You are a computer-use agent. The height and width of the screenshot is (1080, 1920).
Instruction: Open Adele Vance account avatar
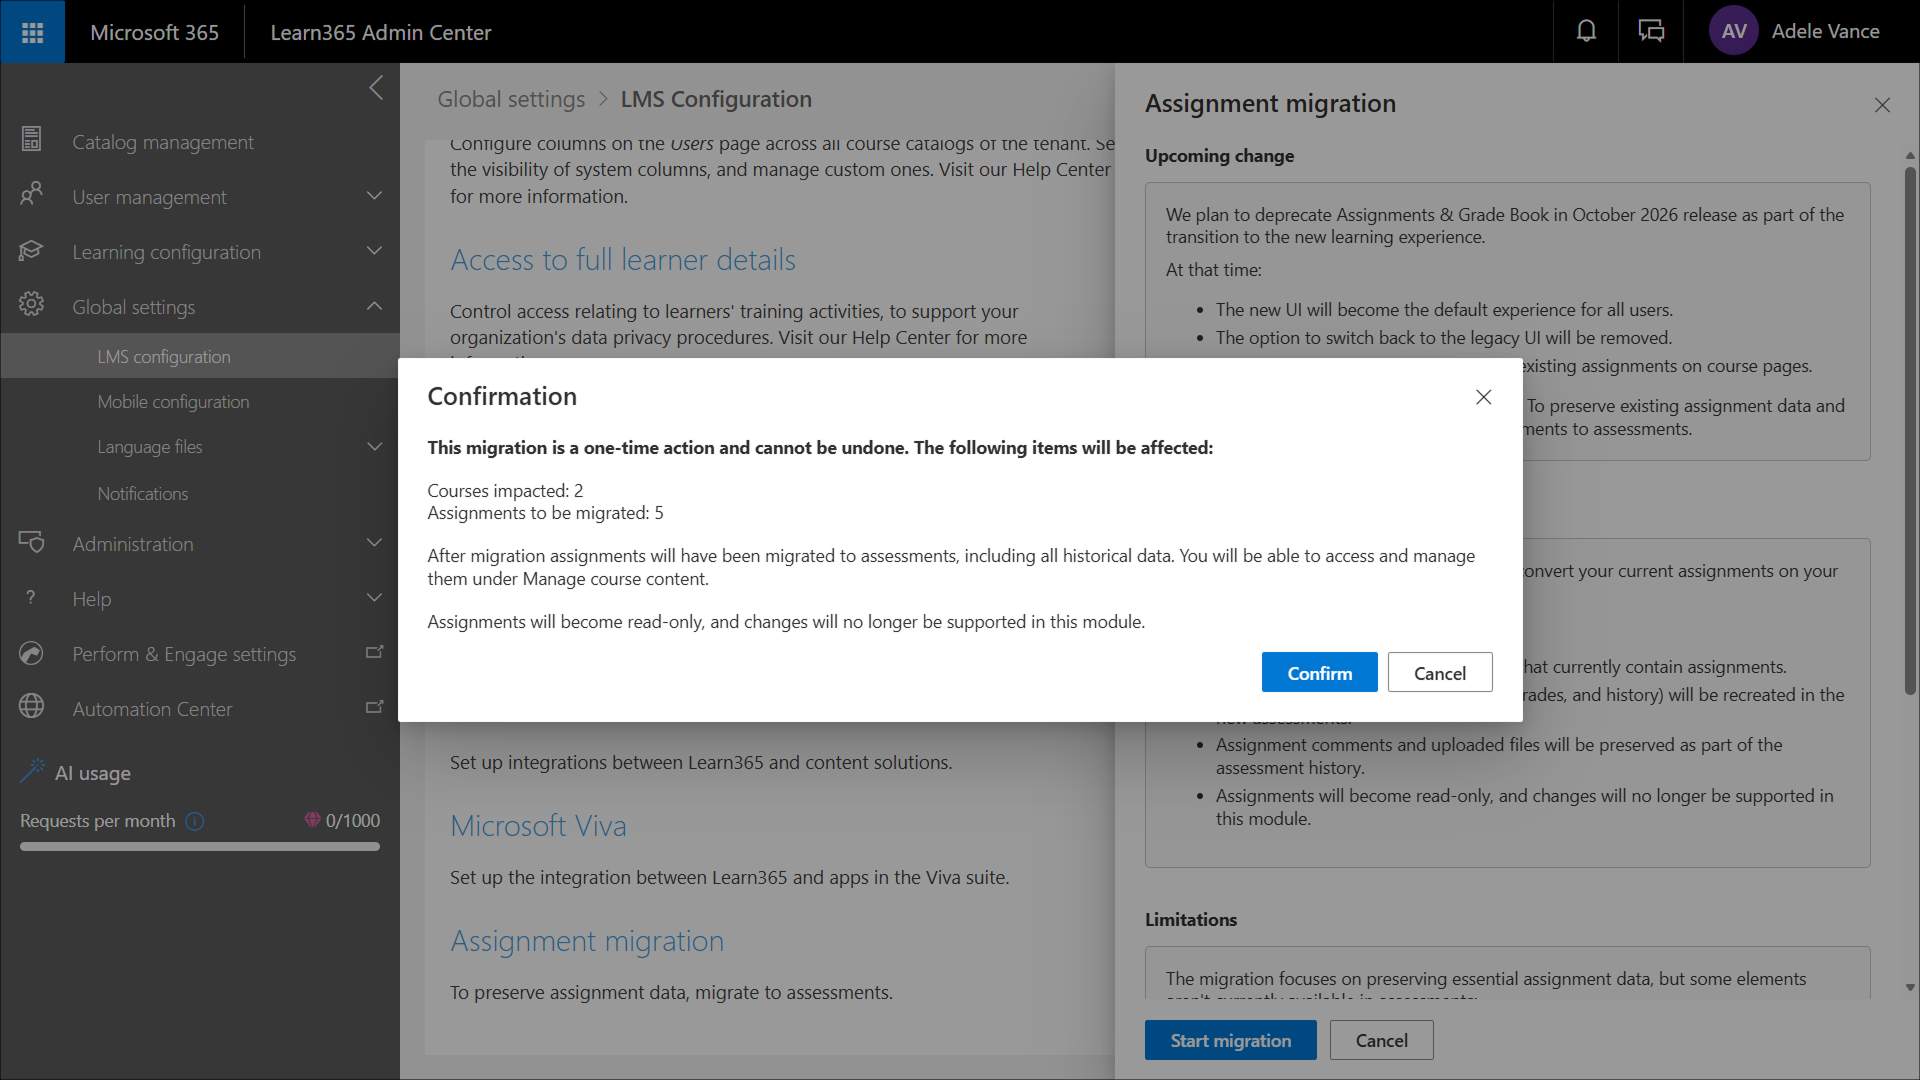point(1734,31)
